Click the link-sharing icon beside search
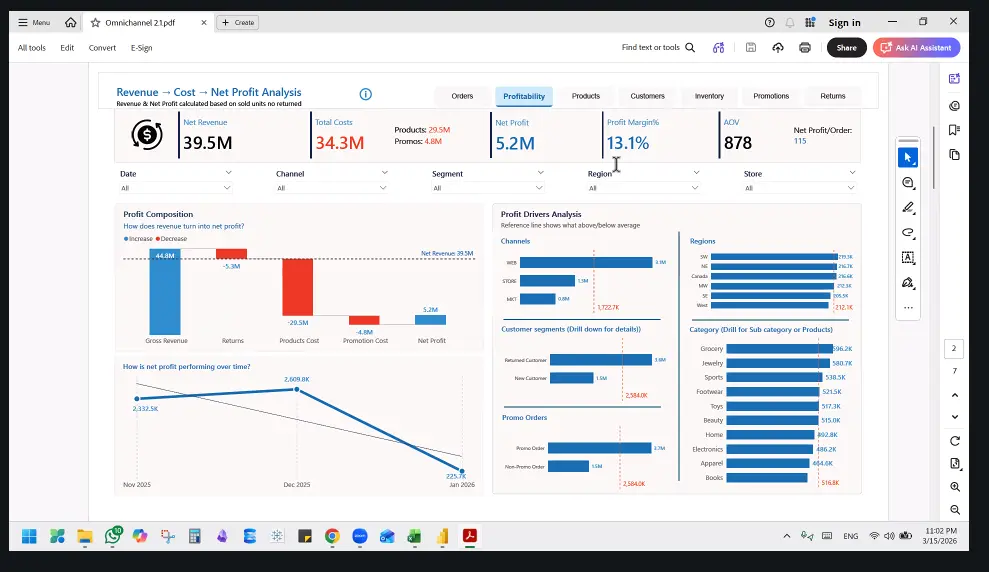The image size is (989, 572). 718,48
